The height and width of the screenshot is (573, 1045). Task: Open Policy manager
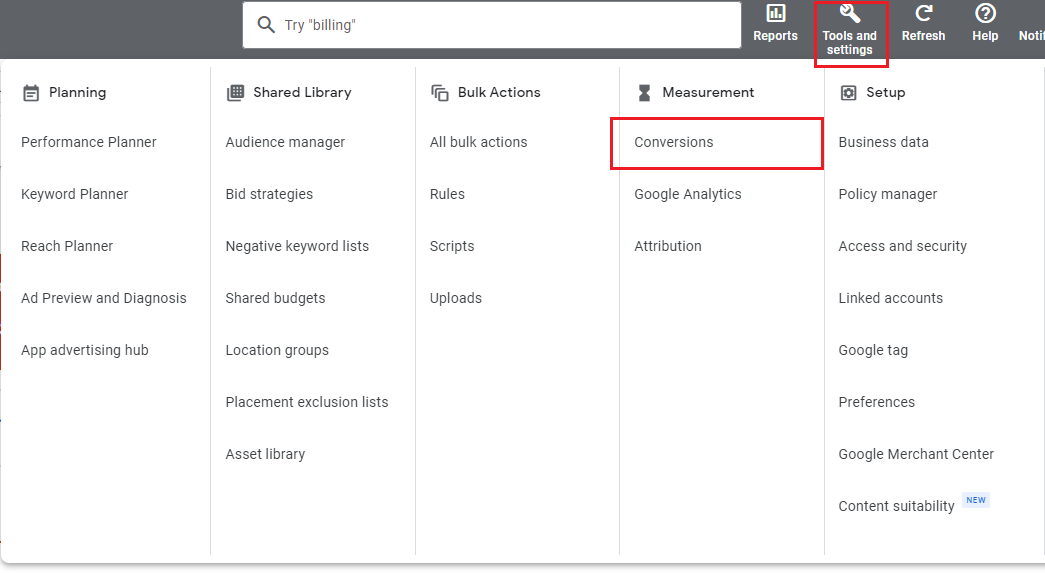click(888, 194)
